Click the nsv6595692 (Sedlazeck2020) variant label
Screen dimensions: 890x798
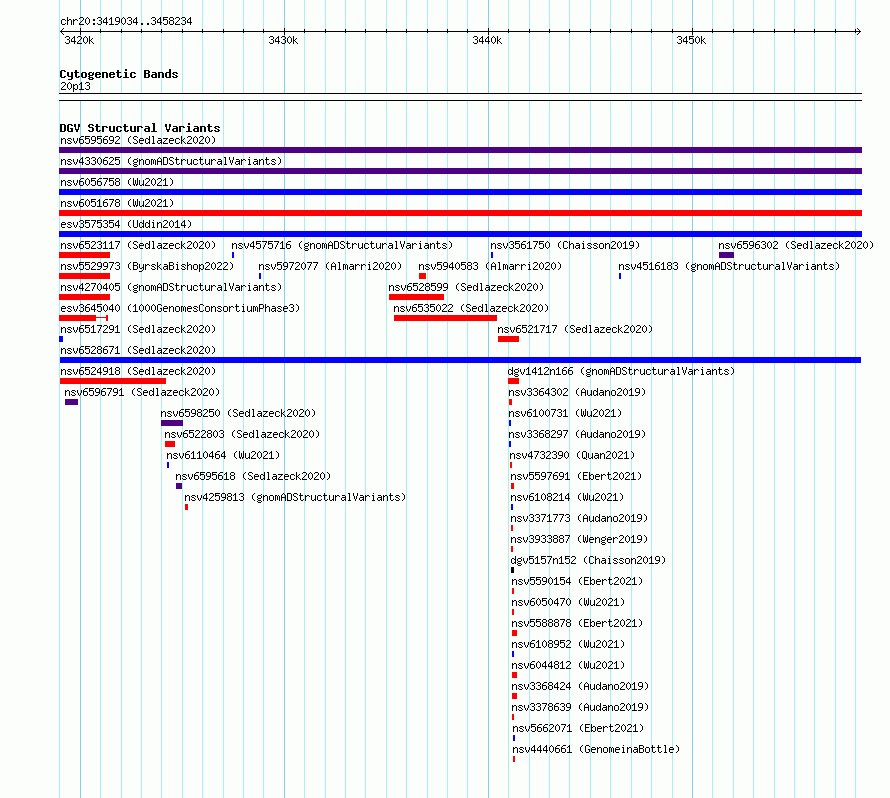pos(138,140)
